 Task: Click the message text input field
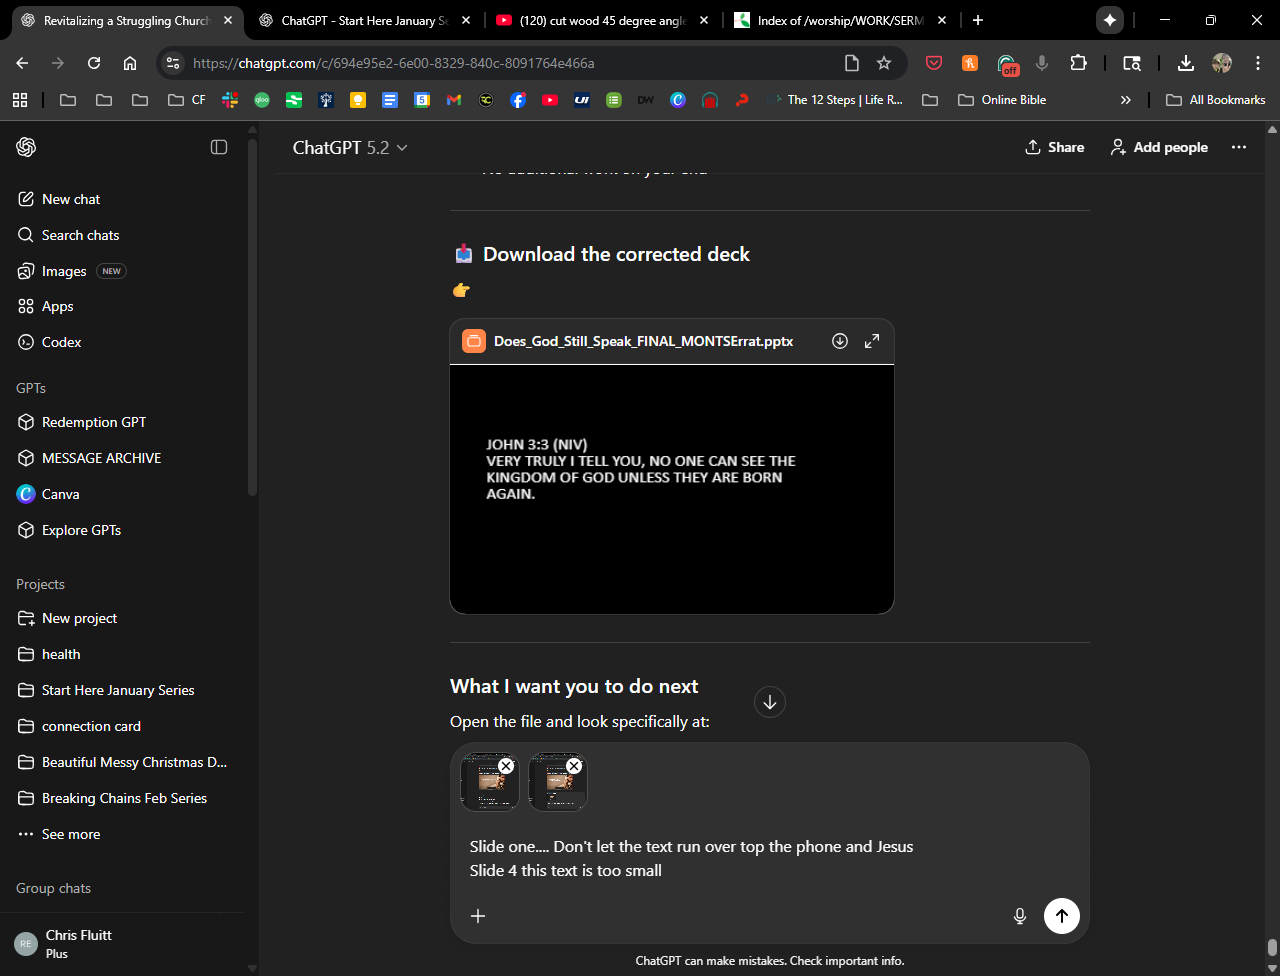click(760, 858)
